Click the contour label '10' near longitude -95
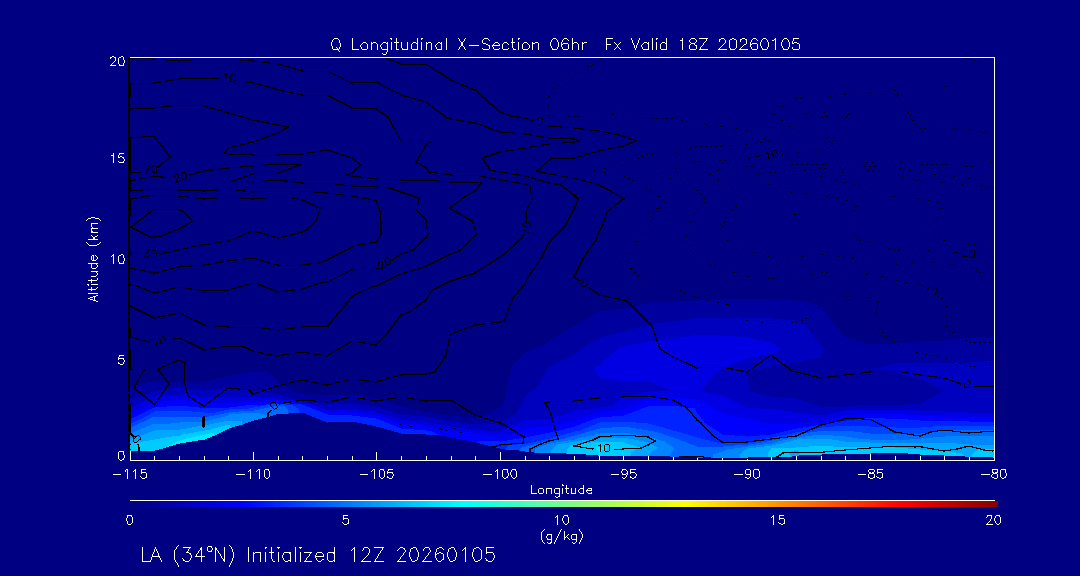Image resolution: width=1080 pixels, height=576 pixels. pos(604,447)
